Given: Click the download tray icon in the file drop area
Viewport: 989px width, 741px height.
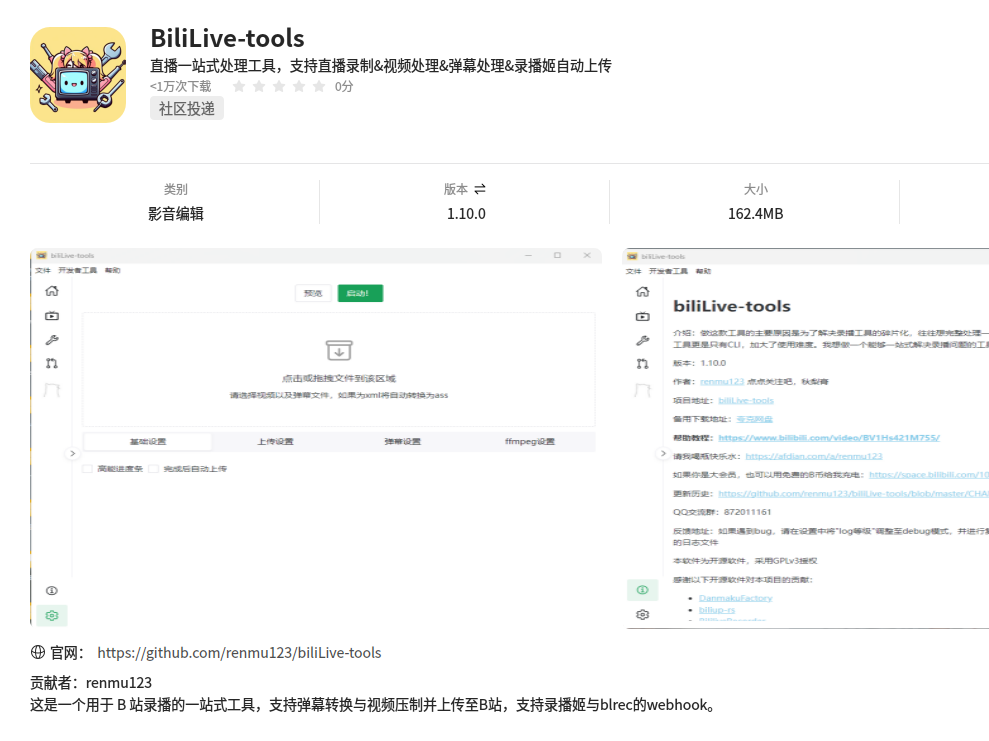Looking at the screenshot, I should (339, 350).
